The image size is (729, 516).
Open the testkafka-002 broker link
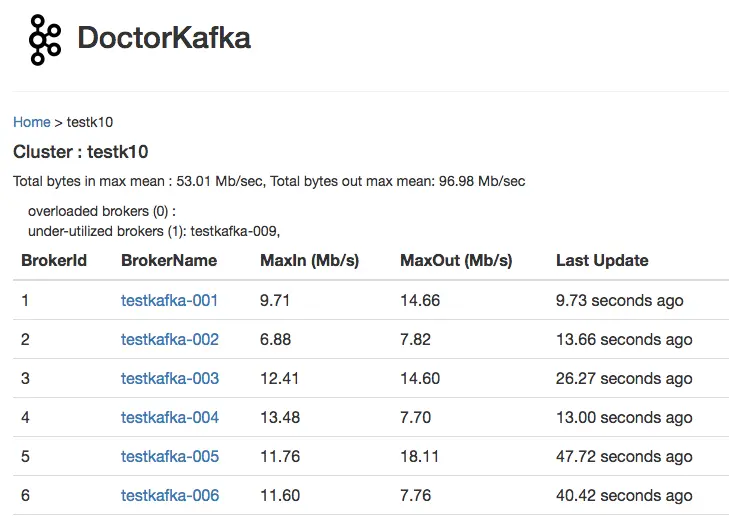pos(169,339)
